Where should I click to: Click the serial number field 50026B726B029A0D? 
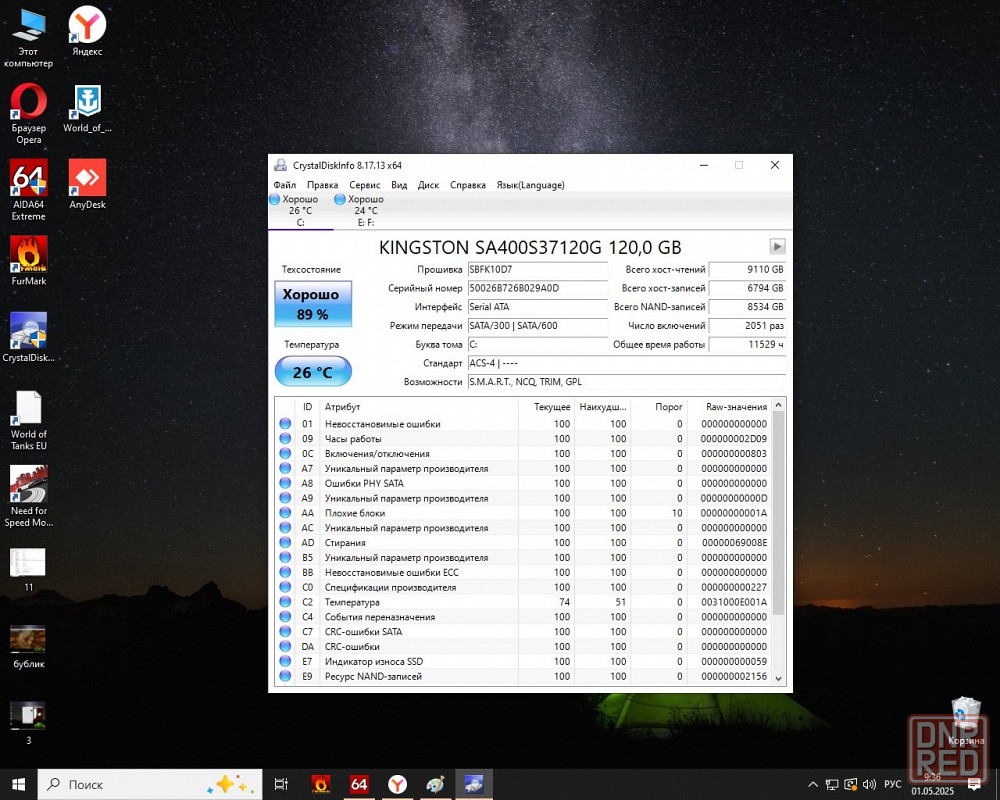(538, 288)
